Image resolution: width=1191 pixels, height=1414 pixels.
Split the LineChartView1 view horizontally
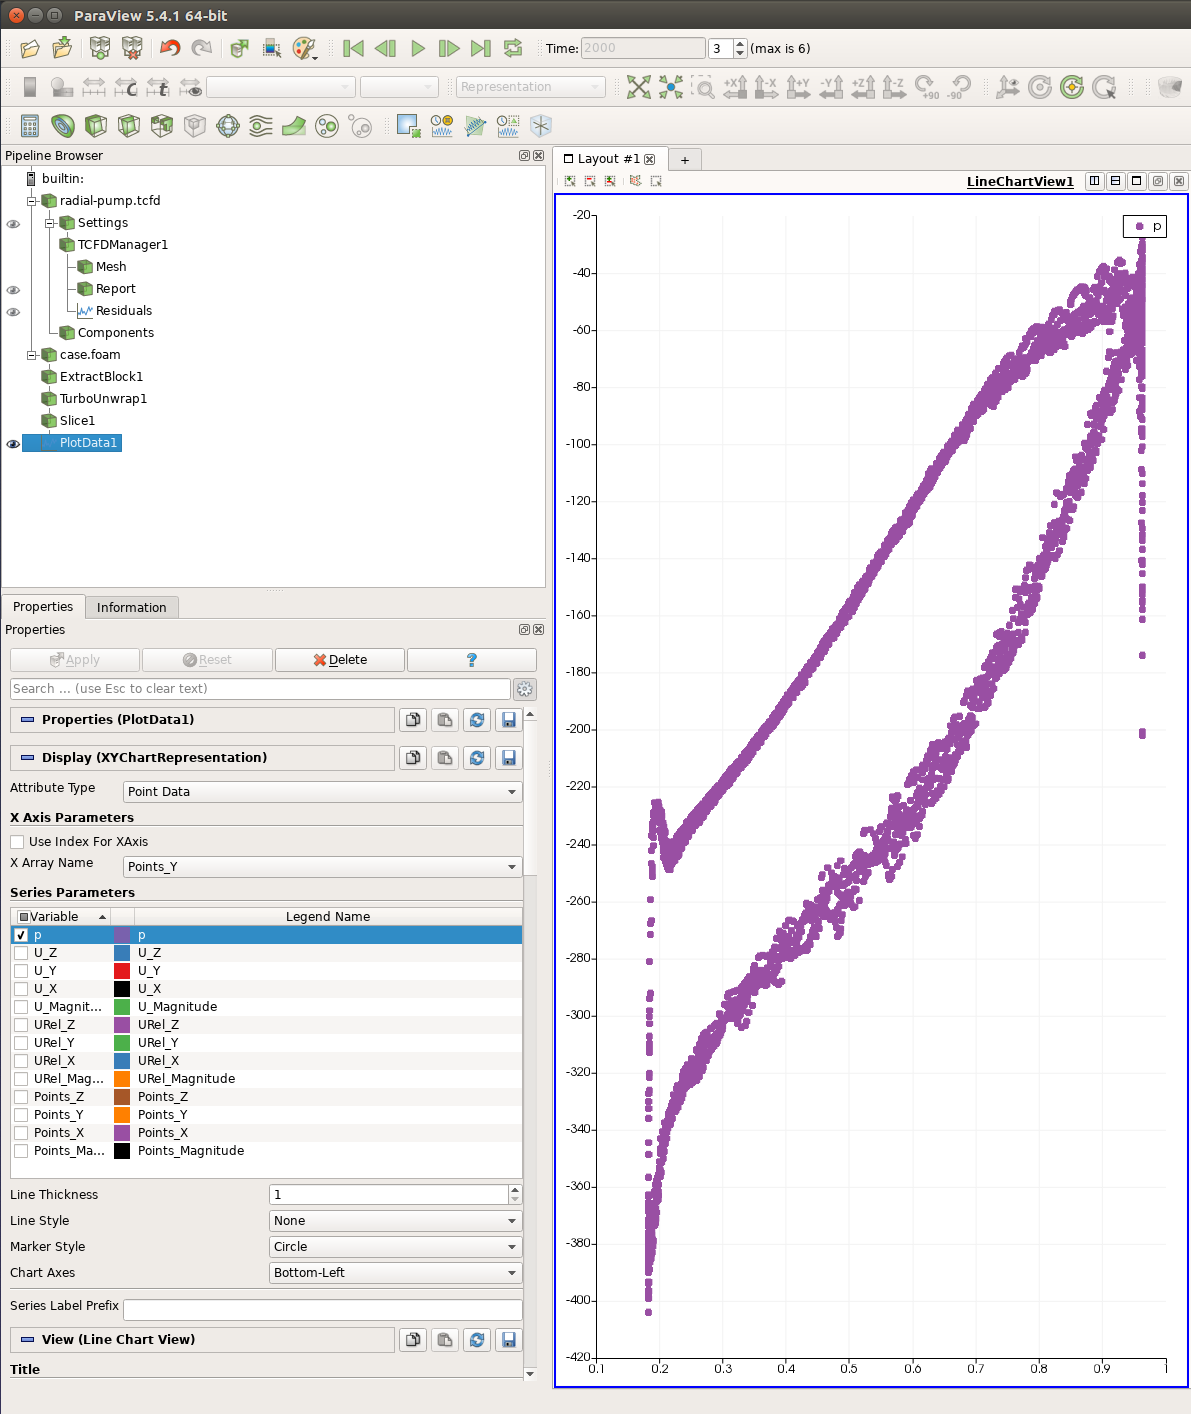point(1094,181)
